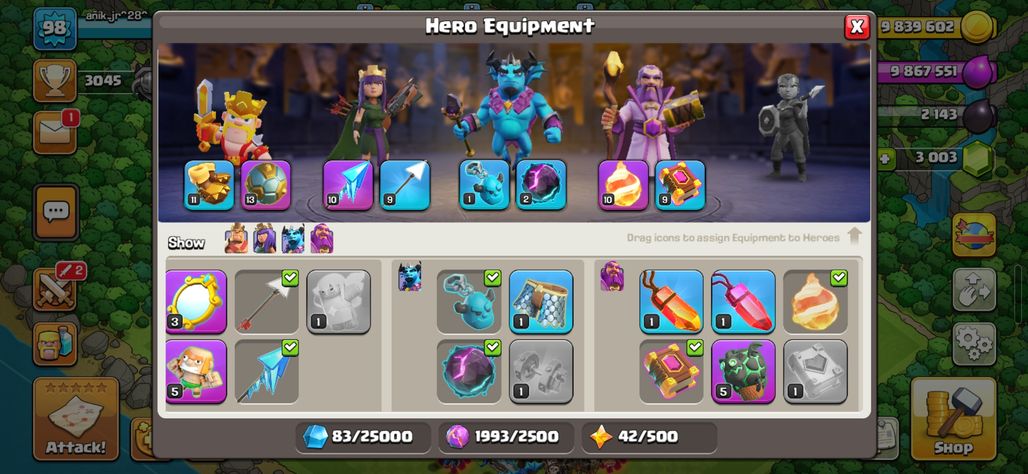Toggle Minion Prince filter in Show row
This screenshot has height=474, width=1028.
(293, 239)
